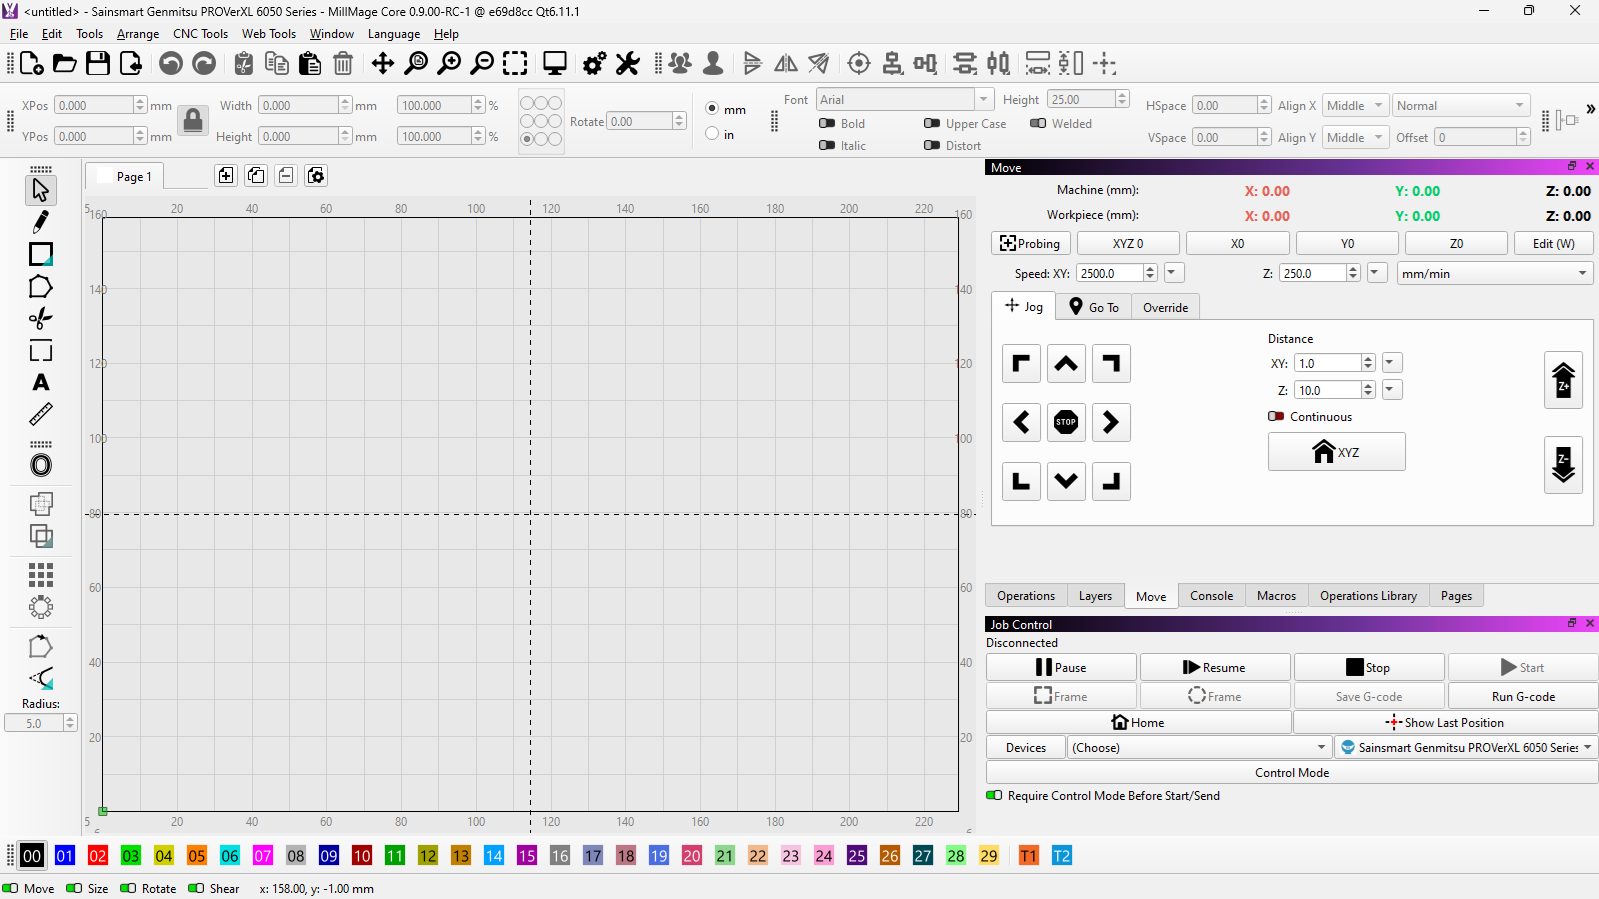Zero all axes with XYZ 0
The width and height of the screenshot is (1599, 899).
1128,243
